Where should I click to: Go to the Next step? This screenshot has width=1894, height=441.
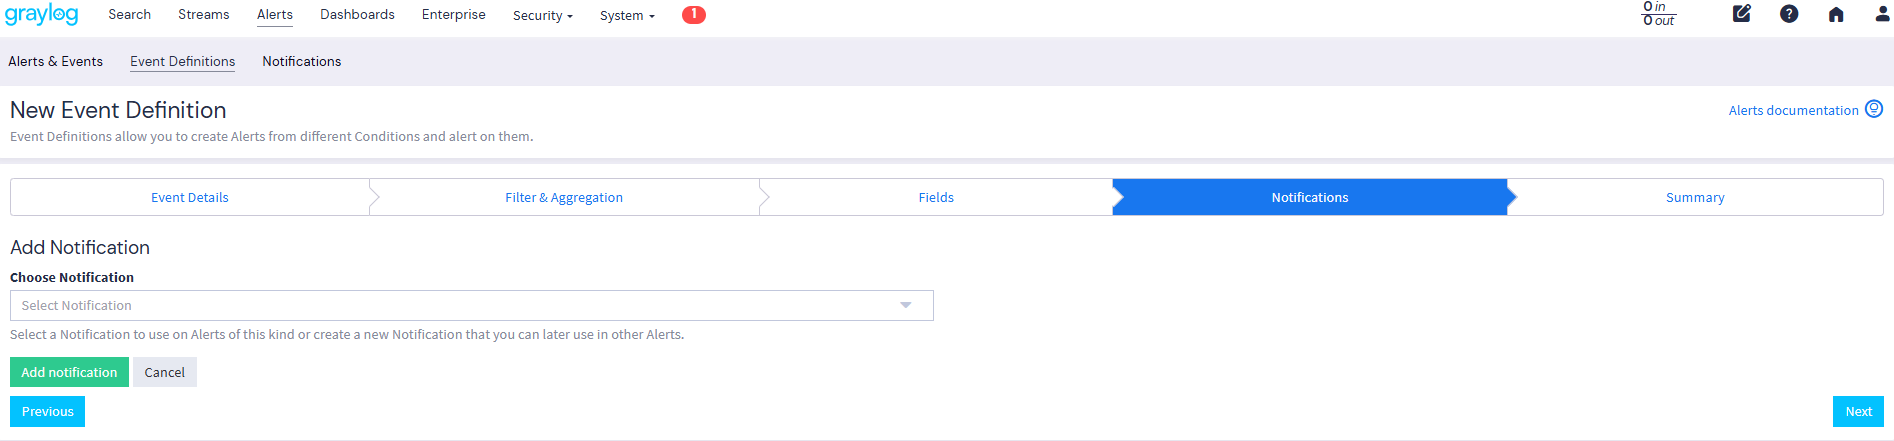tap(1858, 411)
